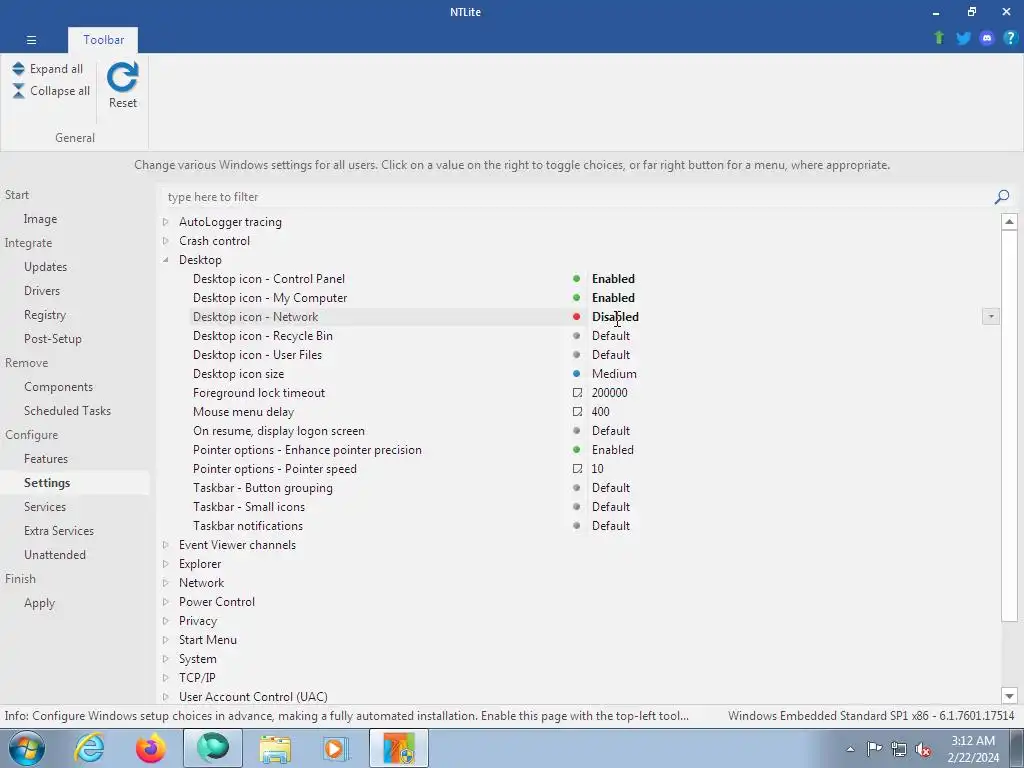
Task: Click the Collapse all icon
Action: click(18, 91)
